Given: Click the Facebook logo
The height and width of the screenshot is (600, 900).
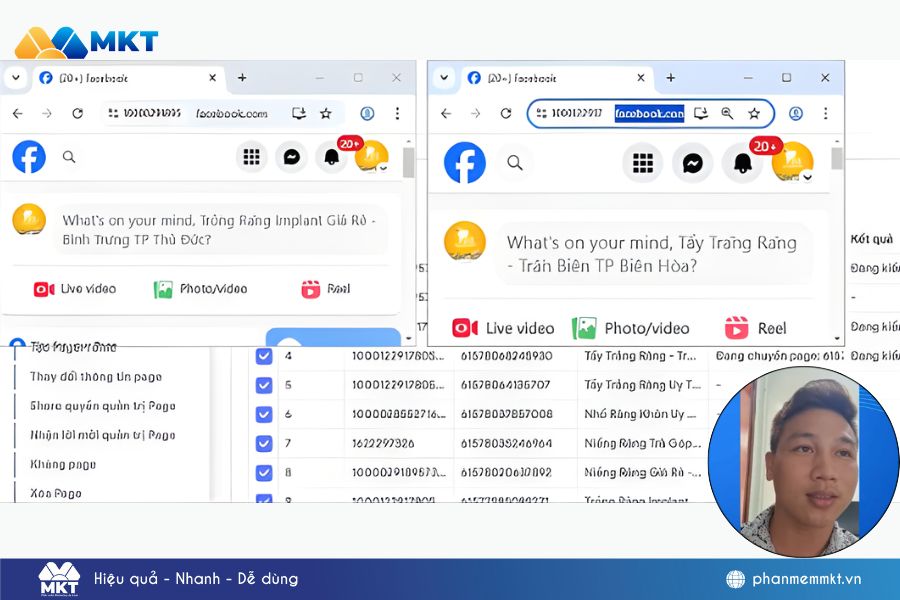Looking at the screenshot, I should (x=465, y=162).
